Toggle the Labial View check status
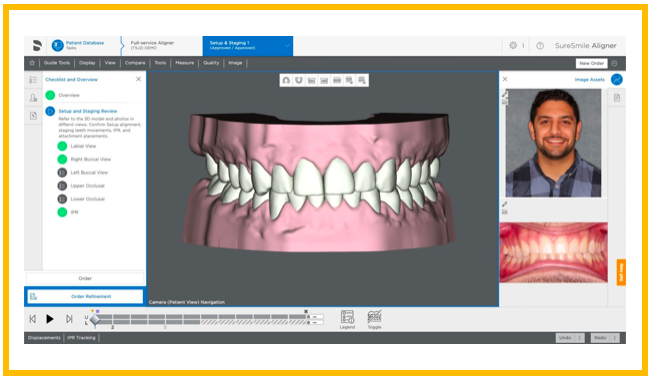The height and width of the screenshot is (379, 650). pyautogui.click(x=62, y=146)
